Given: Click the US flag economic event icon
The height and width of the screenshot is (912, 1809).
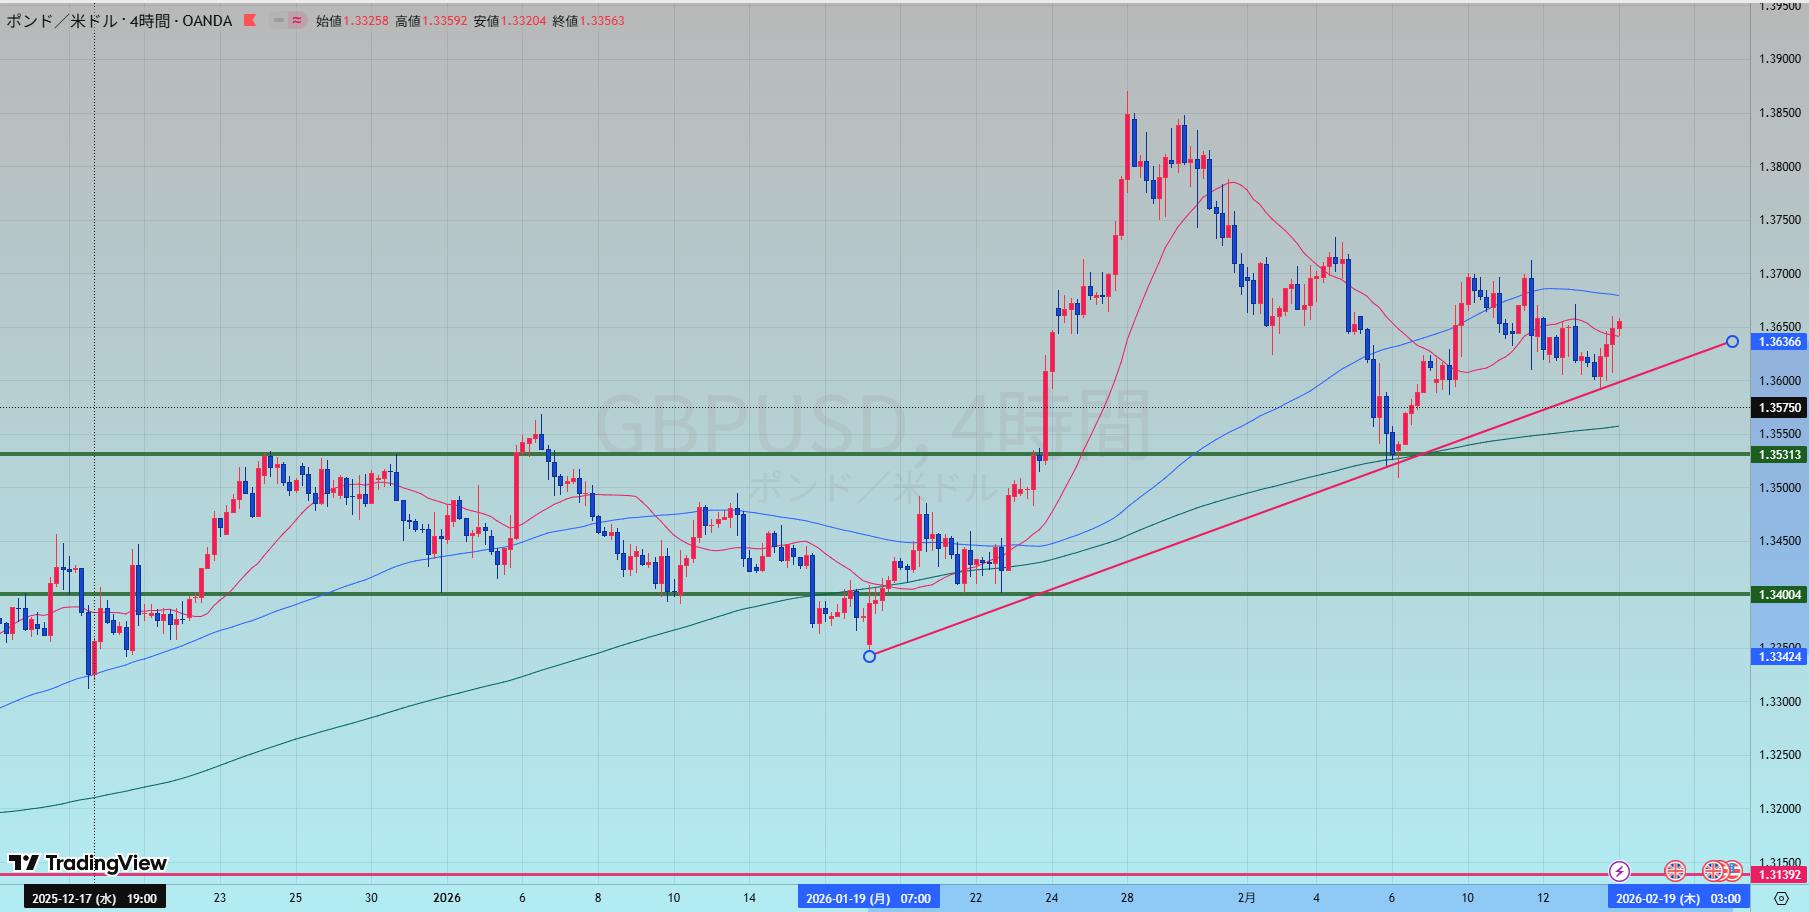Looking at the screenshot, I should 1733,871.
